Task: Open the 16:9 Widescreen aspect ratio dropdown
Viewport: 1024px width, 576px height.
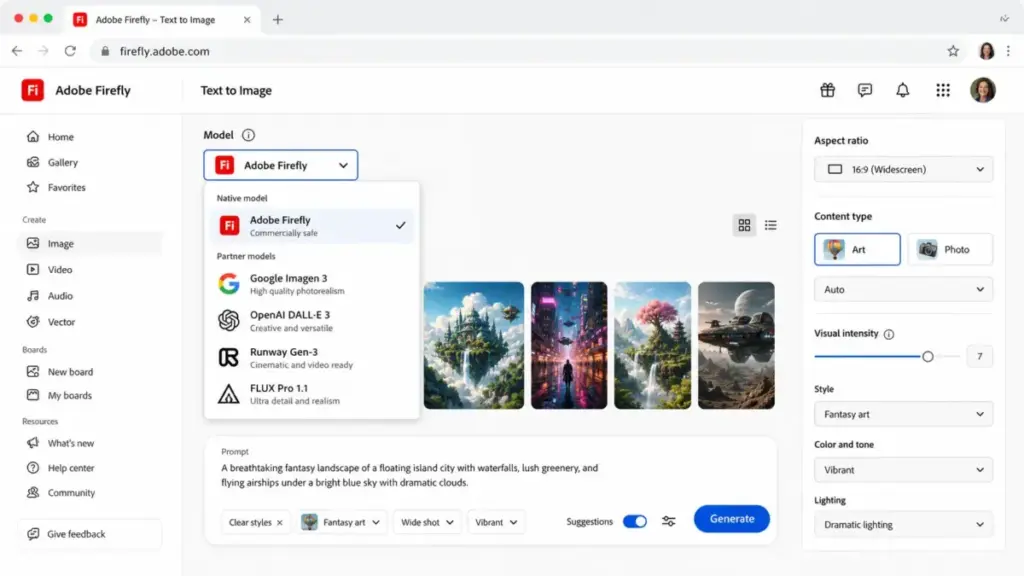Action: point(903,169)
